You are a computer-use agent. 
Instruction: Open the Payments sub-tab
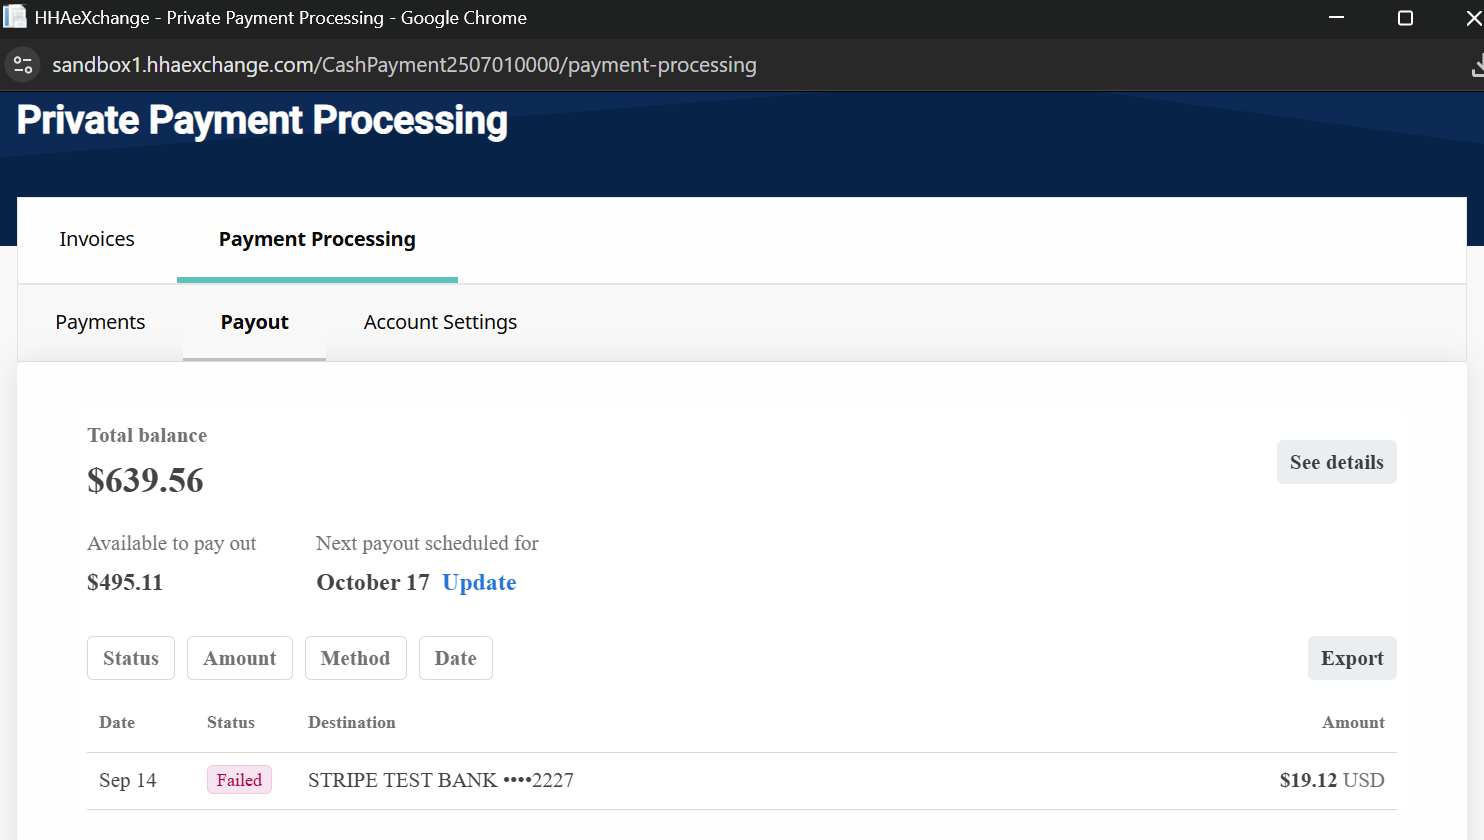[x=100, y=322]
